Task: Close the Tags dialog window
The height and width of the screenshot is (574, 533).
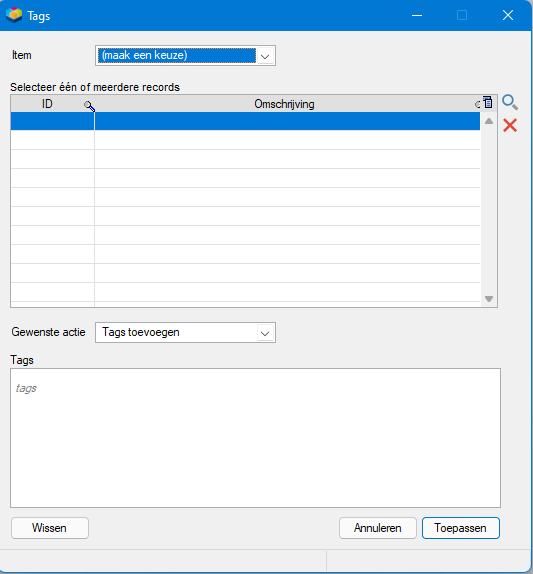Action: click(508, 15)
